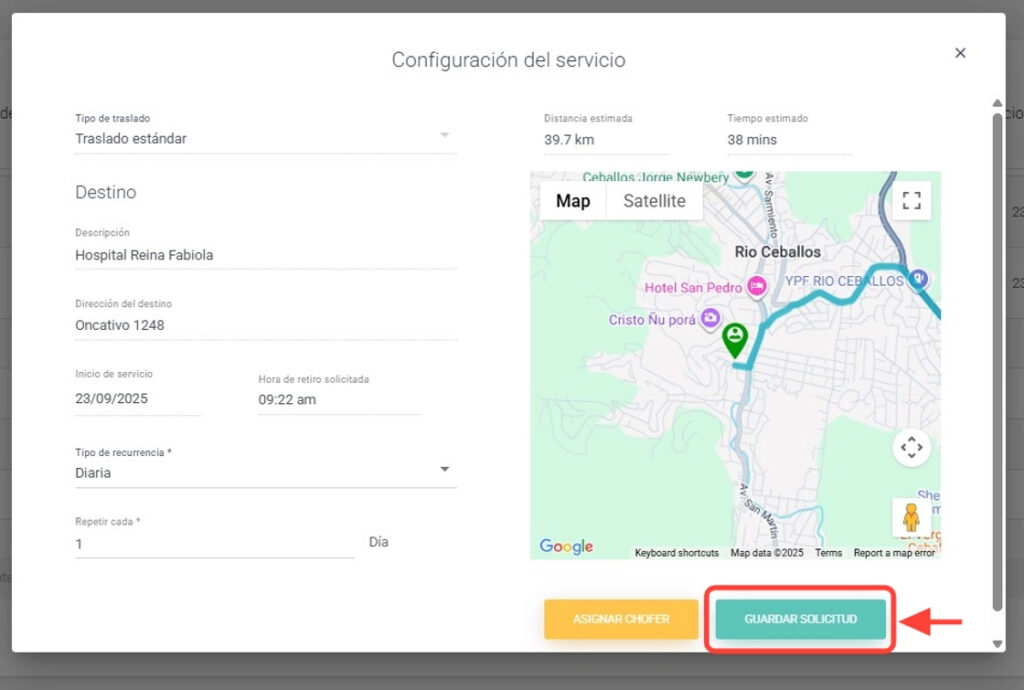
Task: Switch to the Satellite map view
Action: pos(654,201)
